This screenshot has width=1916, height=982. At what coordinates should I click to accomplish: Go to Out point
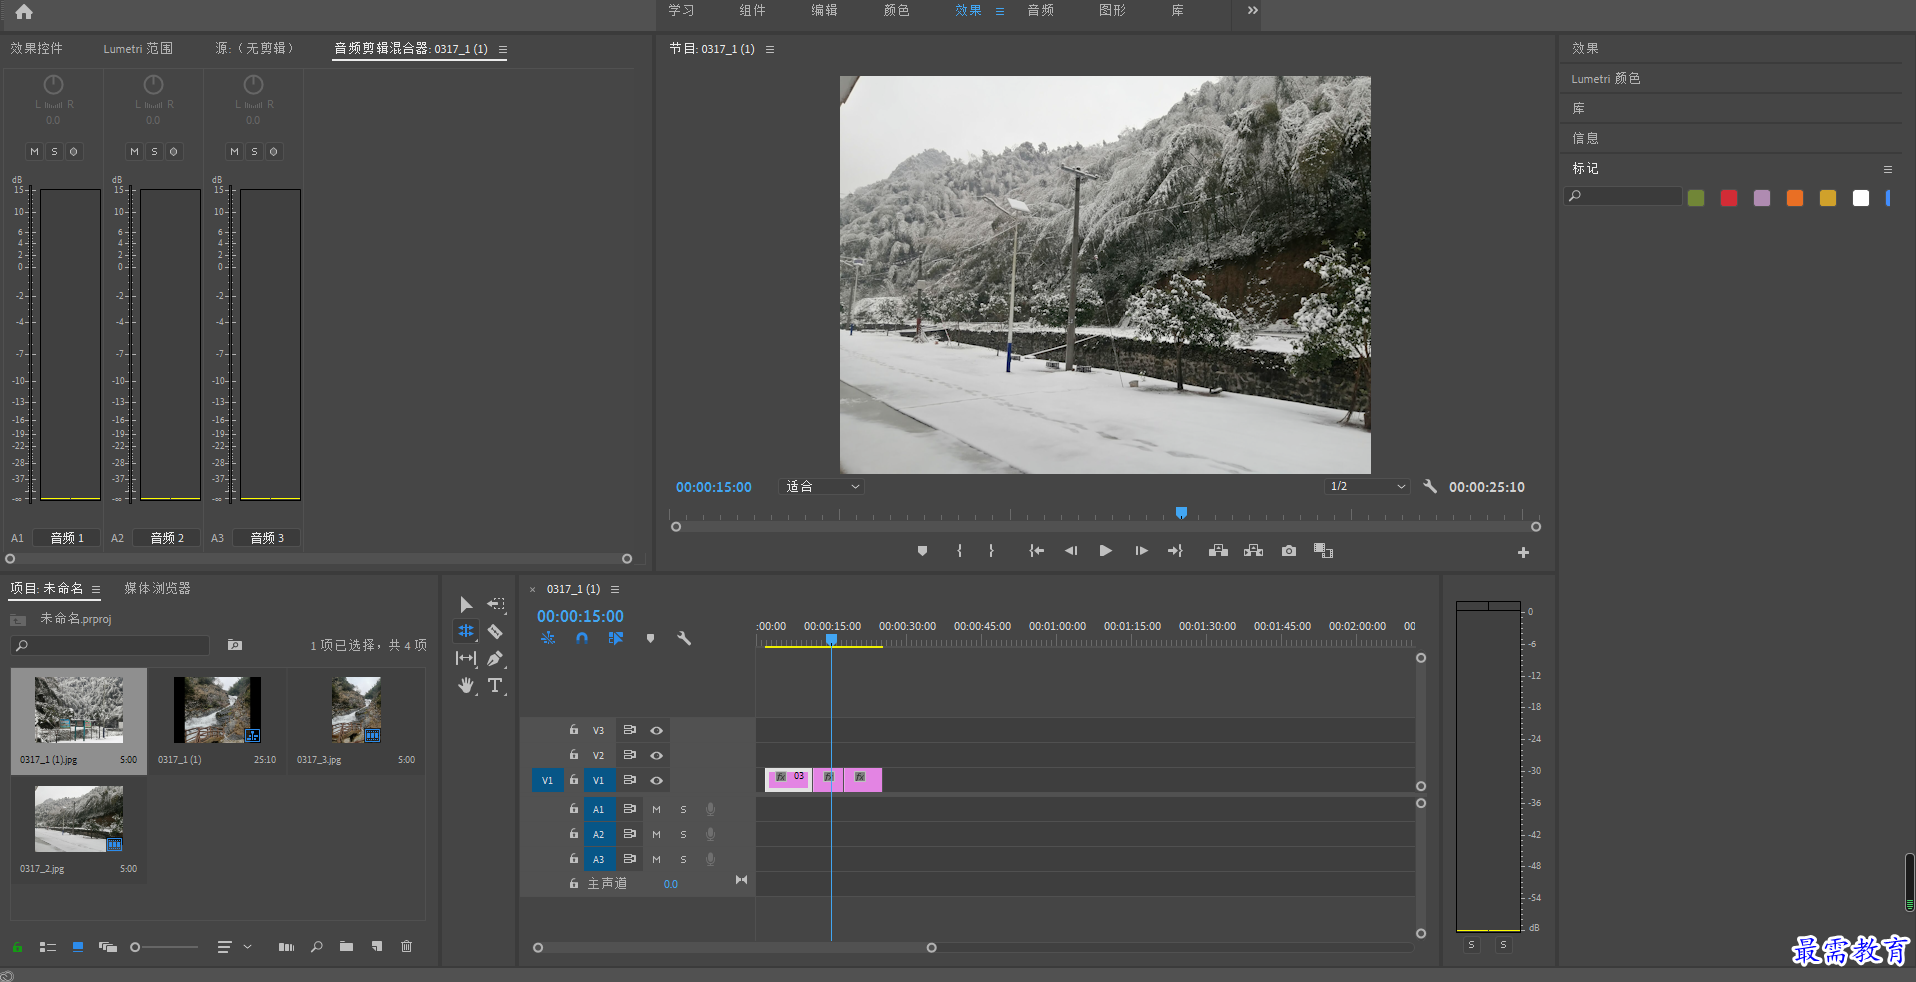pyautogui.click(x=1175, y=551)
